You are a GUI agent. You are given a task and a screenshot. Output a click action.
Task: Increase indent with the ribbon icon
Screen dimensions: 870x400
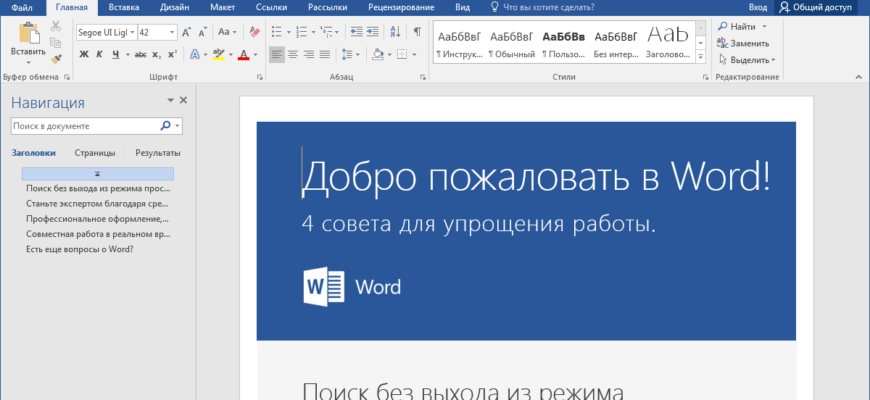374,32
